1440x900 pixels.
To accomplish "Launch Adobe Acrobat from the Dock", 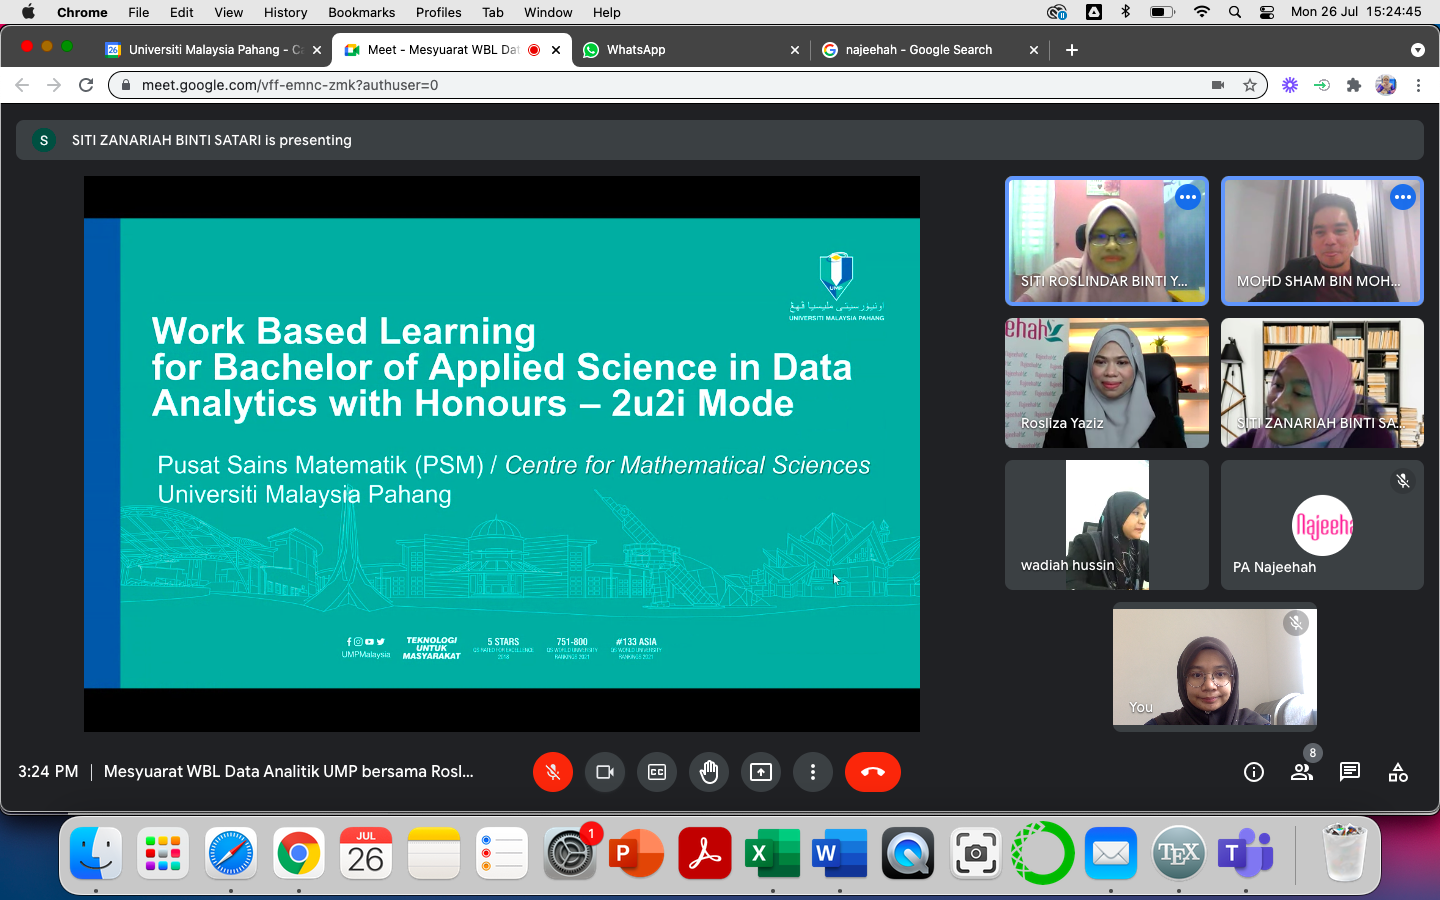I will pyautogui.click(x=705, y=853).
